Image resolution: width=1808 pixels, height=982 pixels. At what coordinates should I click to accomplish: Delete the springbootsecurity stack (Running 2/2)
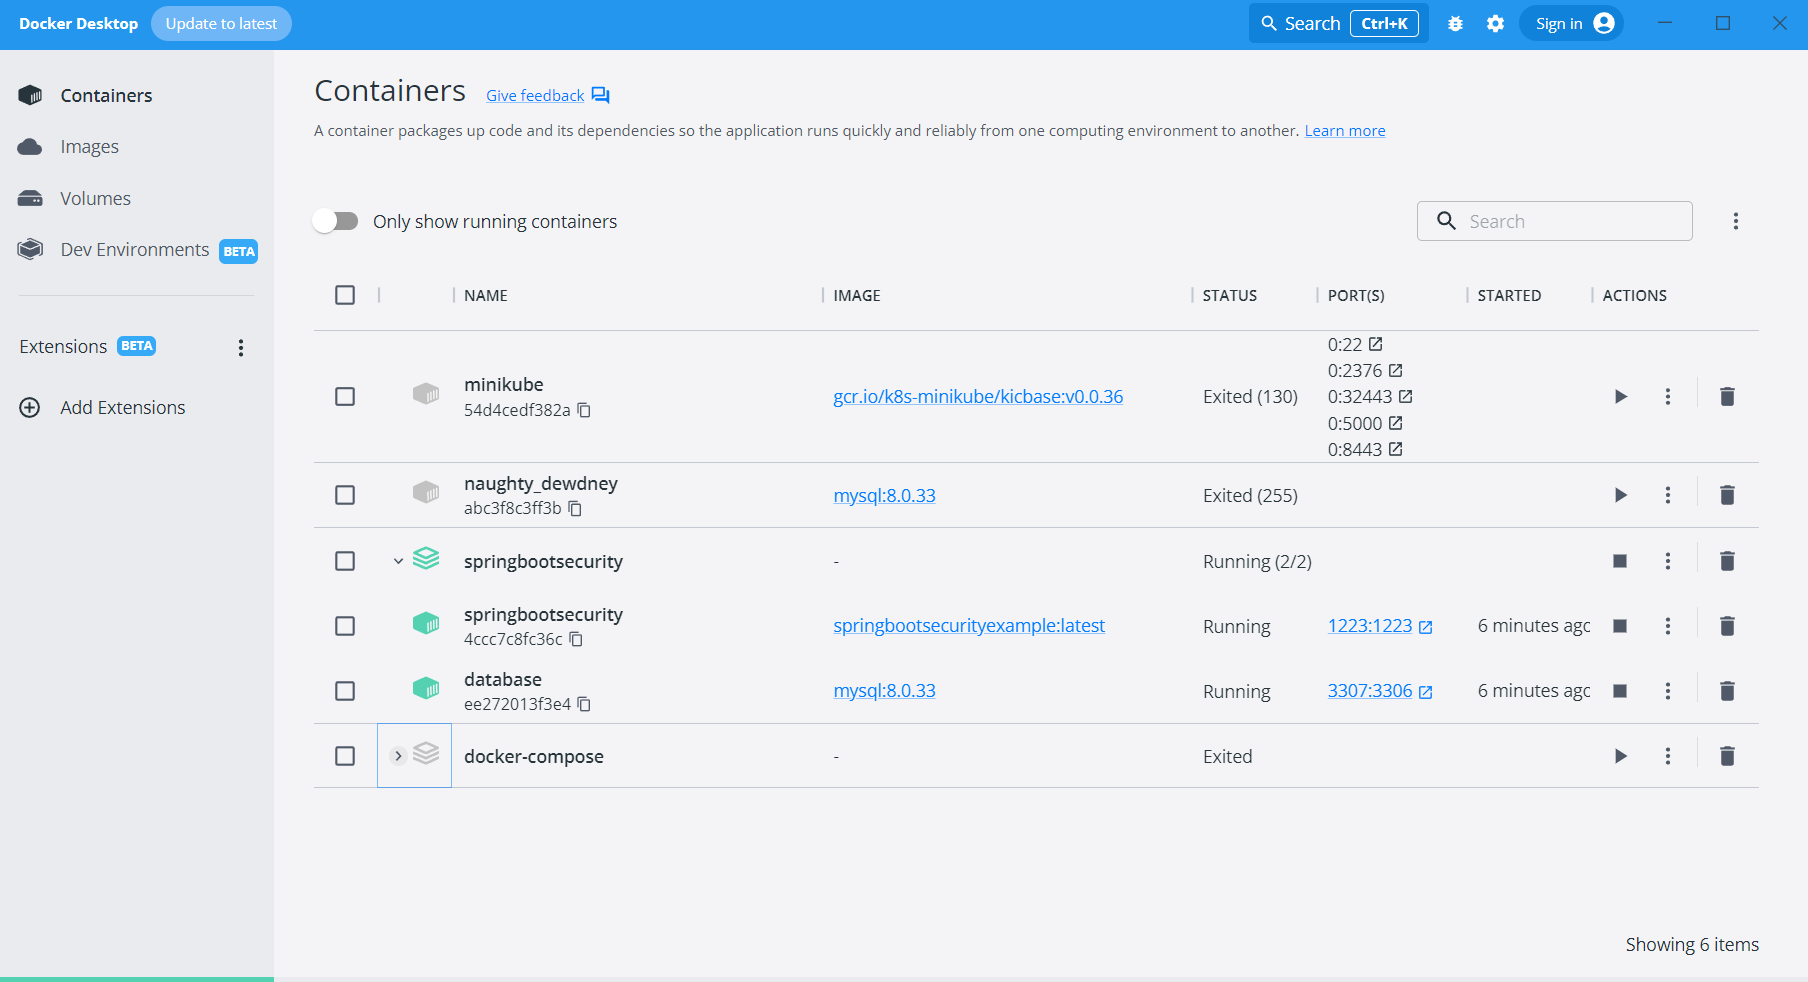[x=1727, y=561]
